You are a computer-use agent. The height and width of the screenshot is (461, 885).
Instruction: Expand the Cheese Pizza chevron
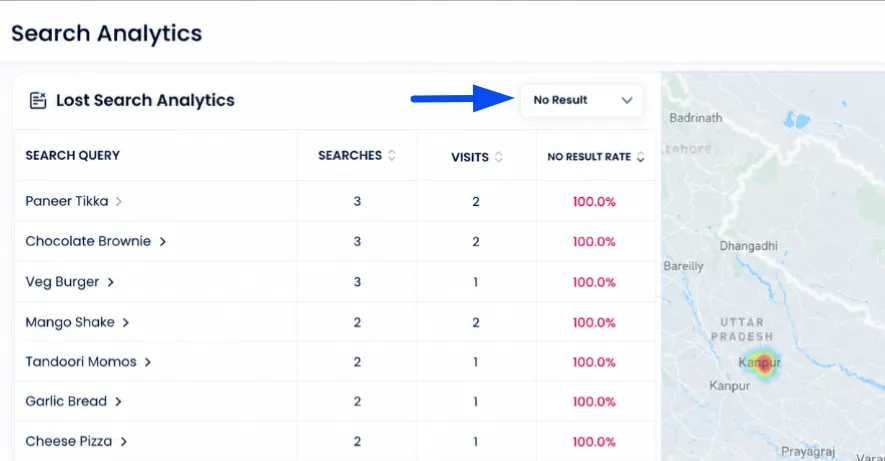(123, 442)
